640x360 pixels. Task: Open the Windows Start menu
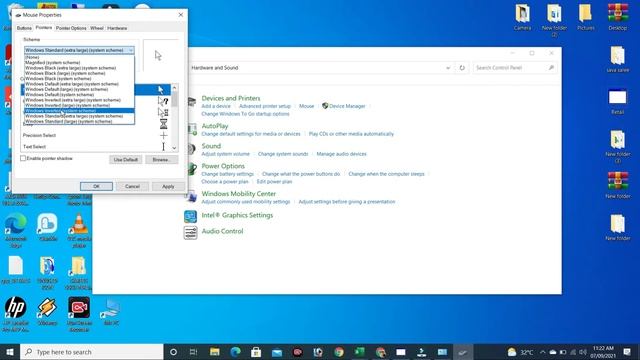click(10, 352)
